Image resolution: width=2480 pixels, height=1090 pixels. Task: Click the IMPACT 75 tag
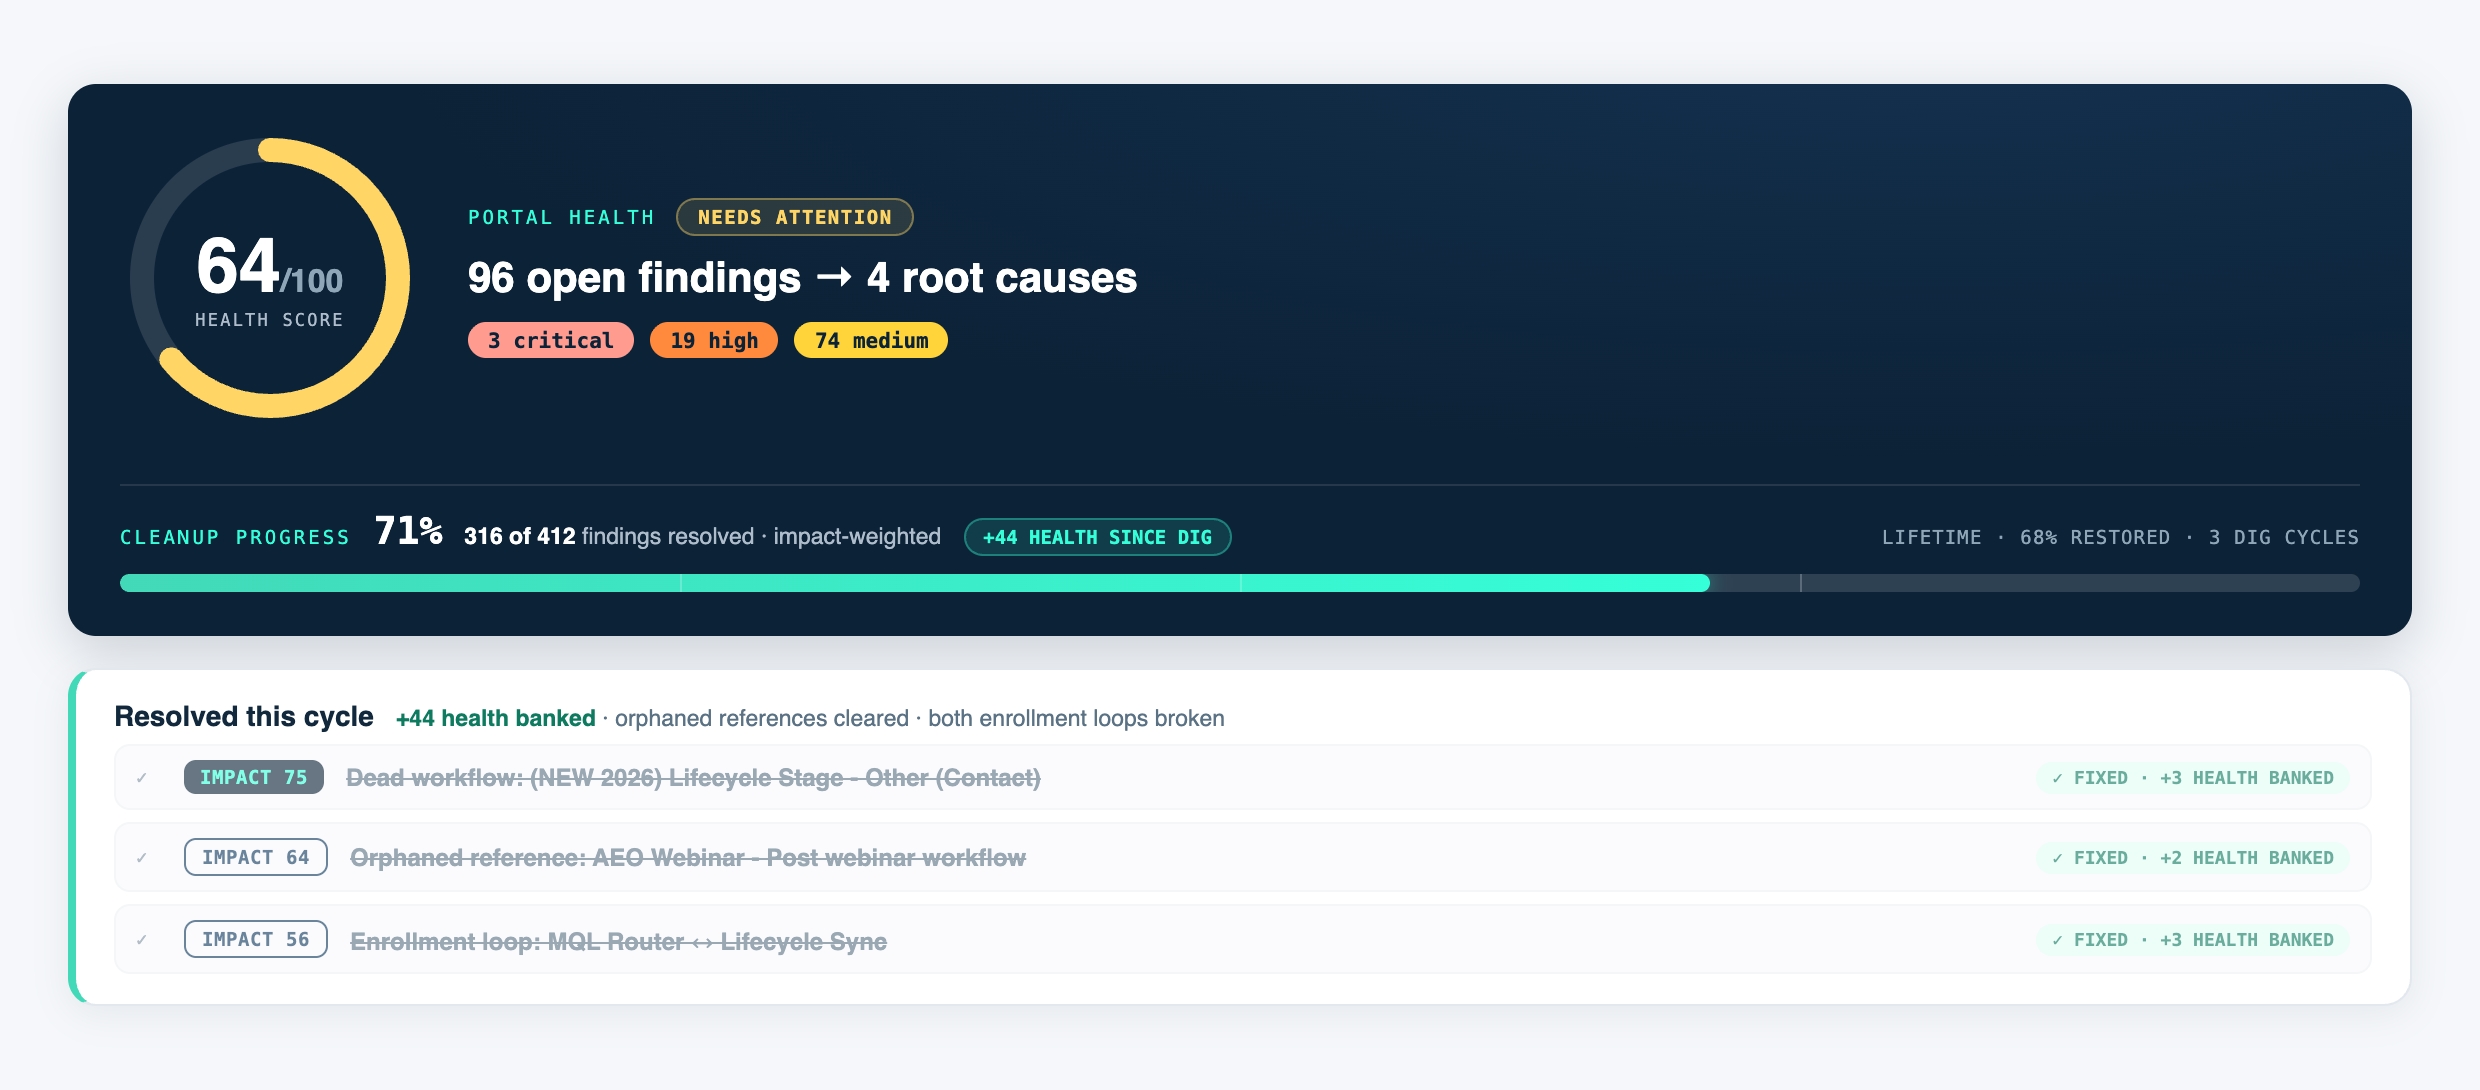pyautogui.click(x=254, y=777)
